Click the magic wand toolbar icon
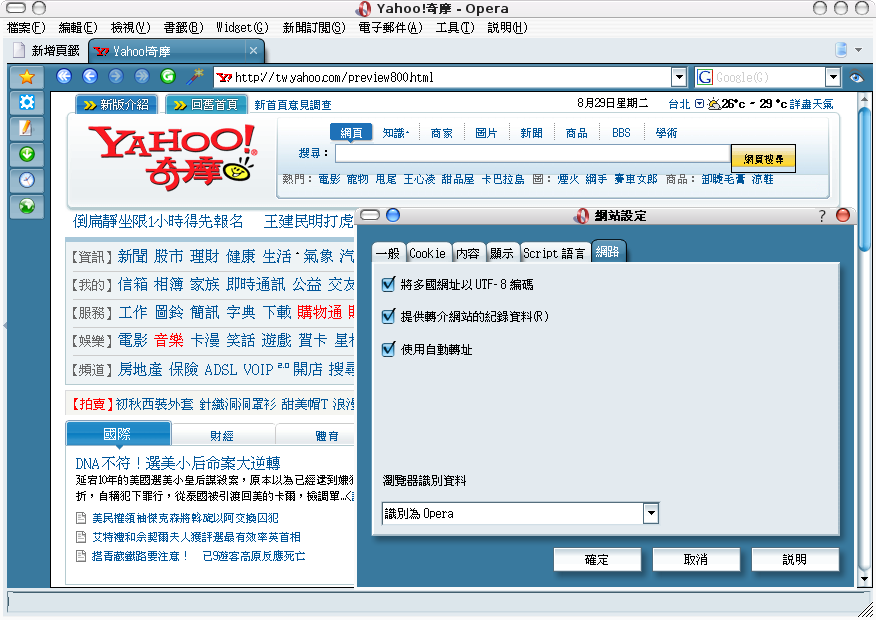The height and width of the screenshot is (620, 876). pyautogui.click(x=194, y=77)
